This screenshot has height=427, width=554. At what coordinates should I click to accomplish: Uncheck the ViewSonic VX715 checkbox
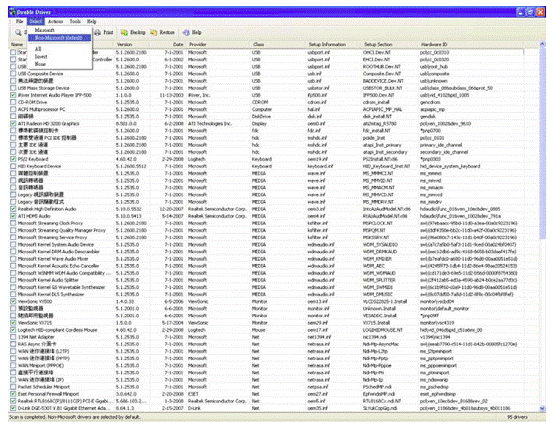[13, 323]
